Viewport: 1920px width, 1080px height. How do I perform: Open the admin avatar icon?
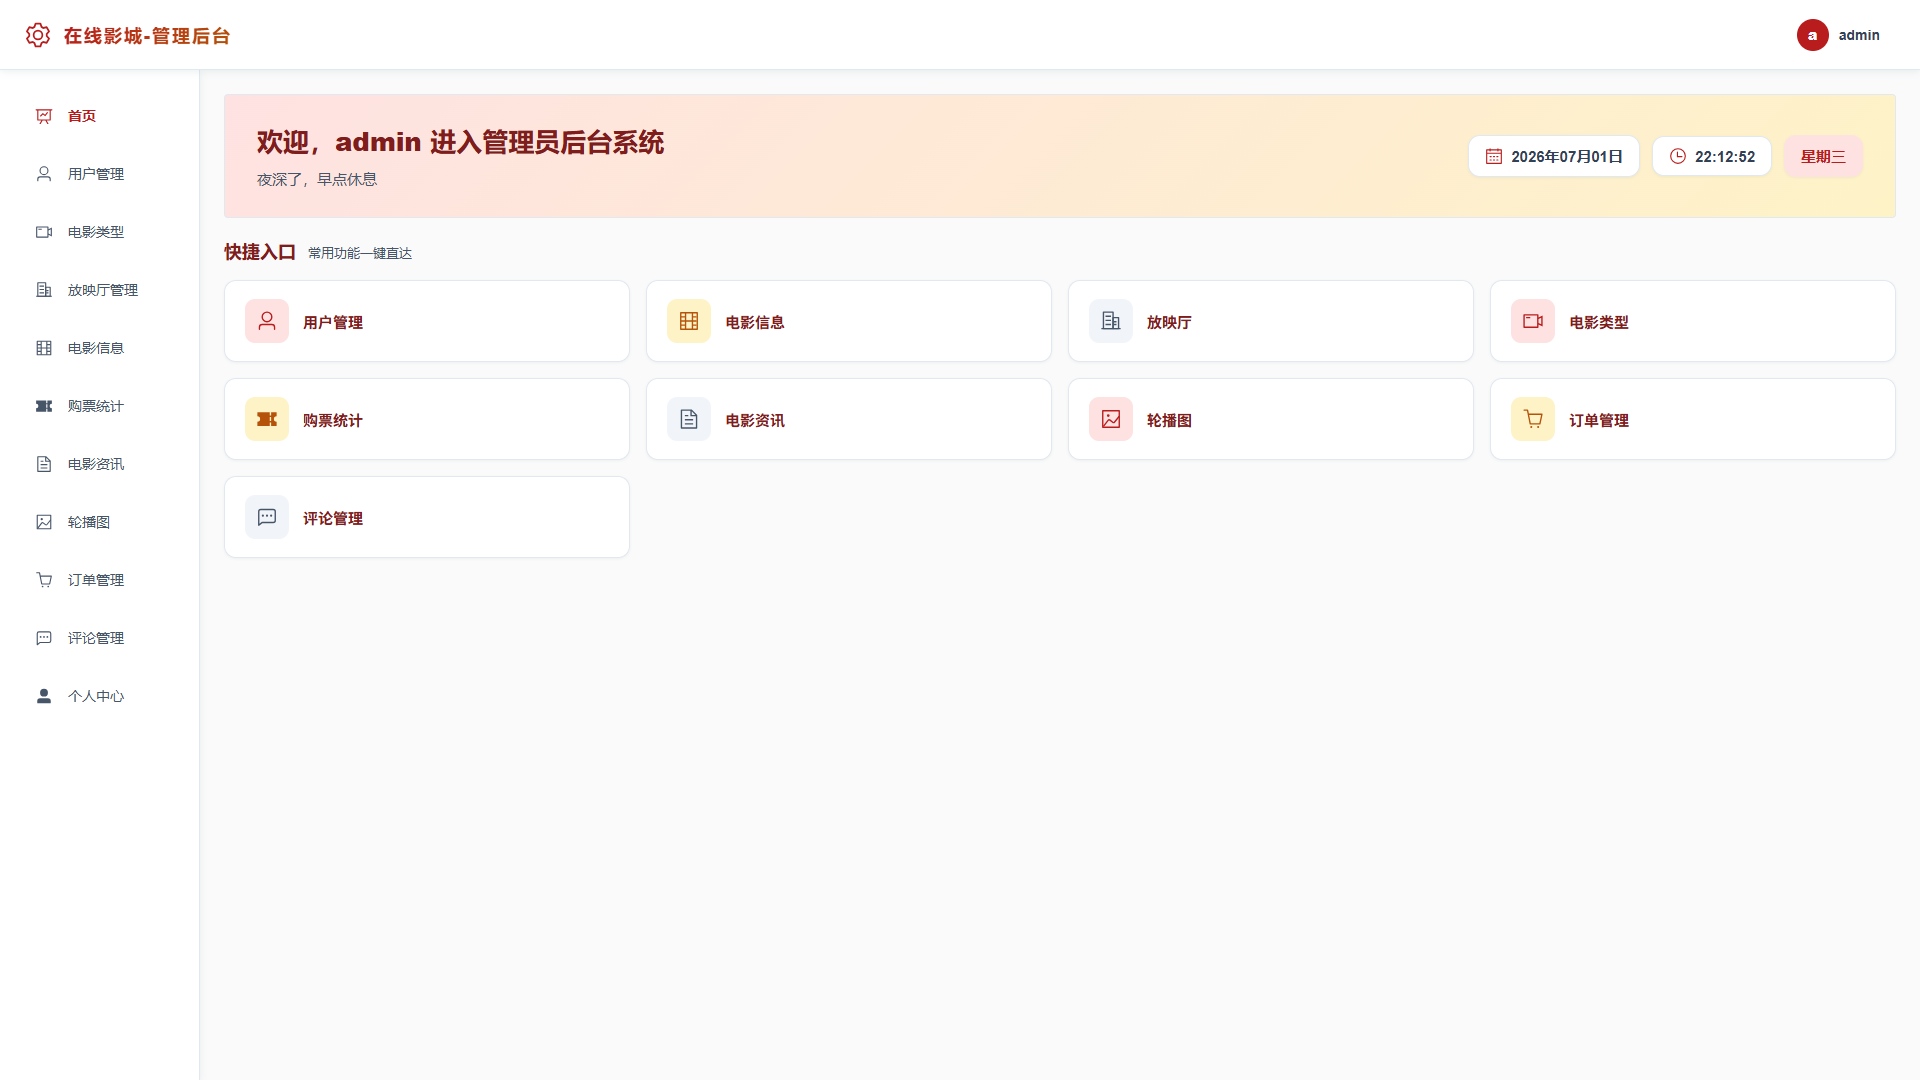[1812, 35]
